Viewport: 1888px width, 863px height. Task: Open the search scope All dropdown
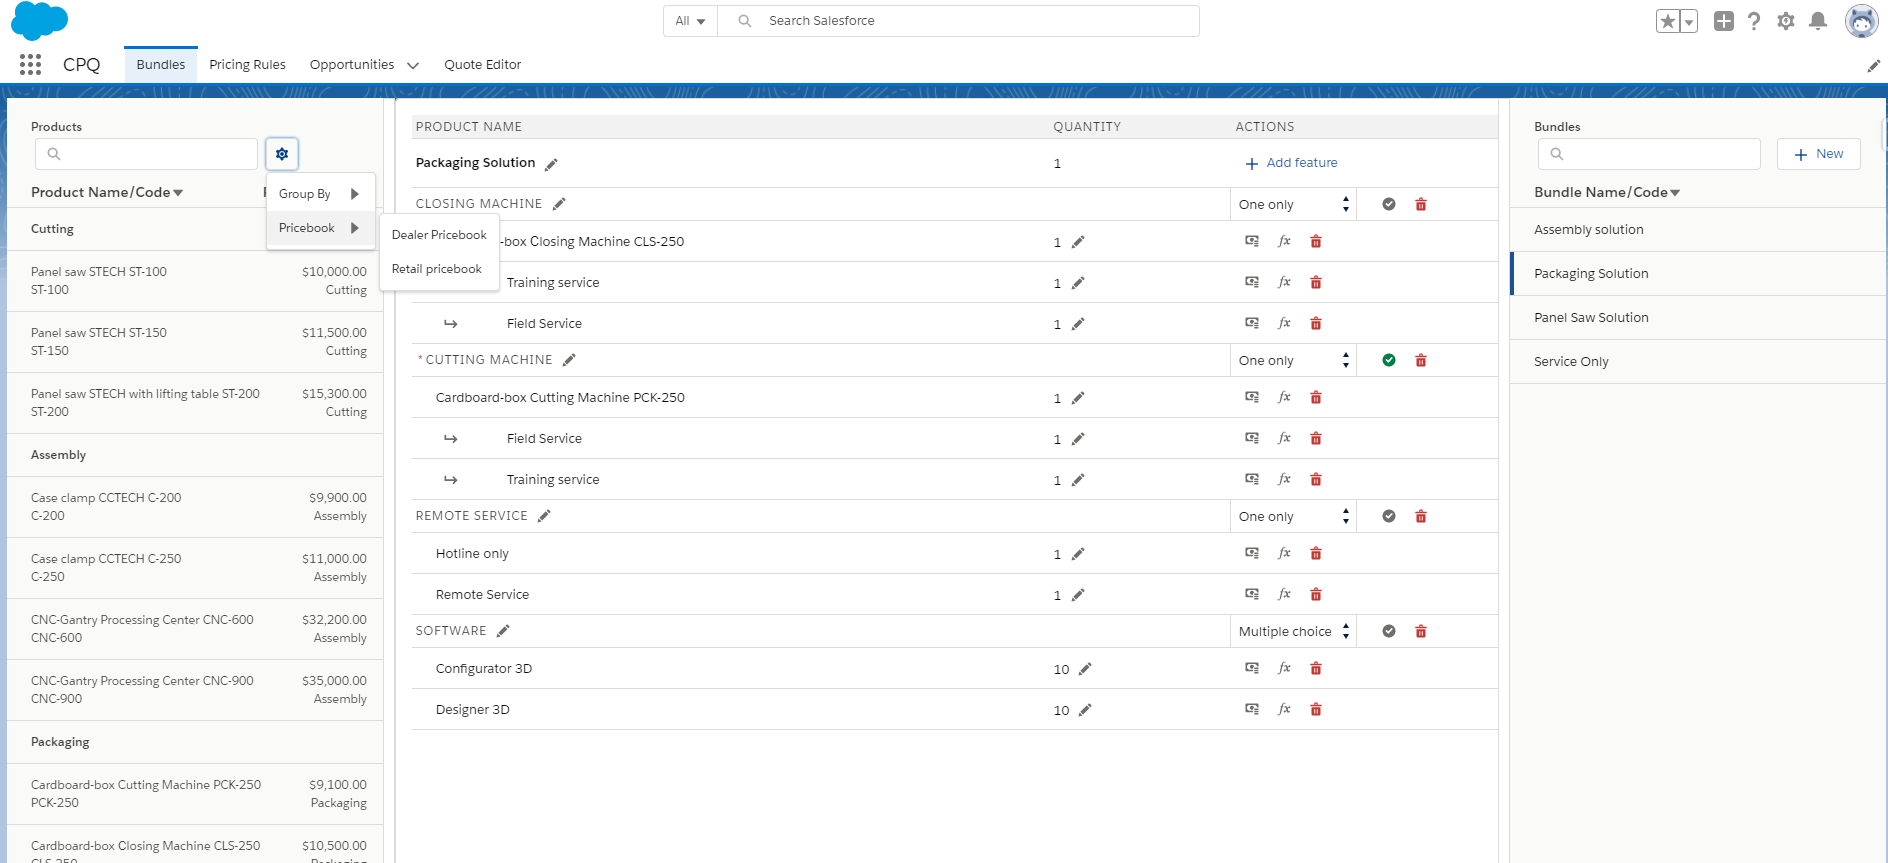(x=690, y=21)
